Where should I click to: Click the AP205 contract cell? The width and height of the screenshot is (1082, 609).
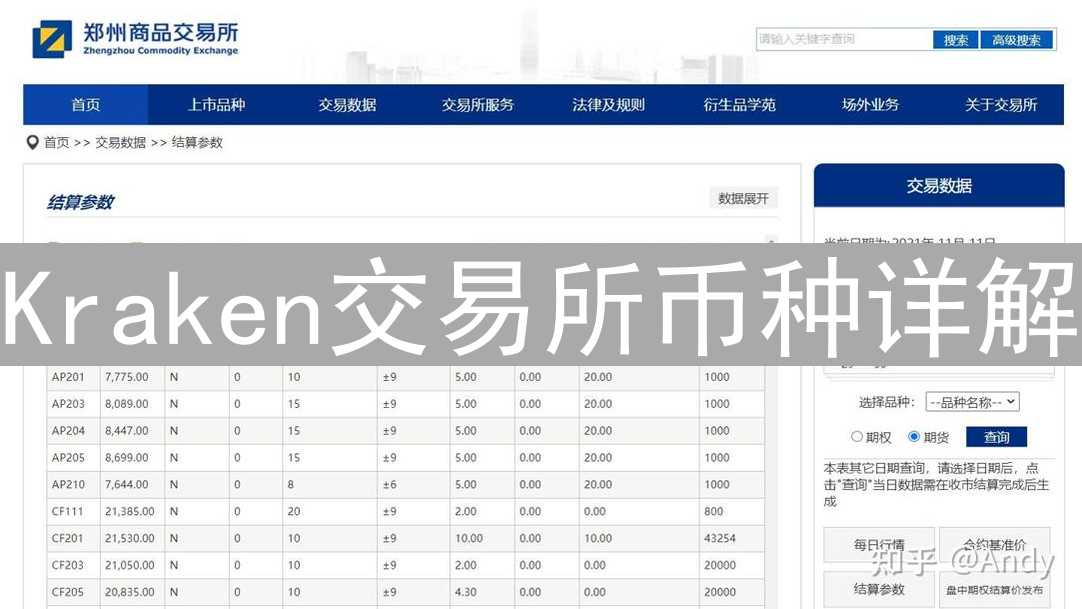(73, 458)
